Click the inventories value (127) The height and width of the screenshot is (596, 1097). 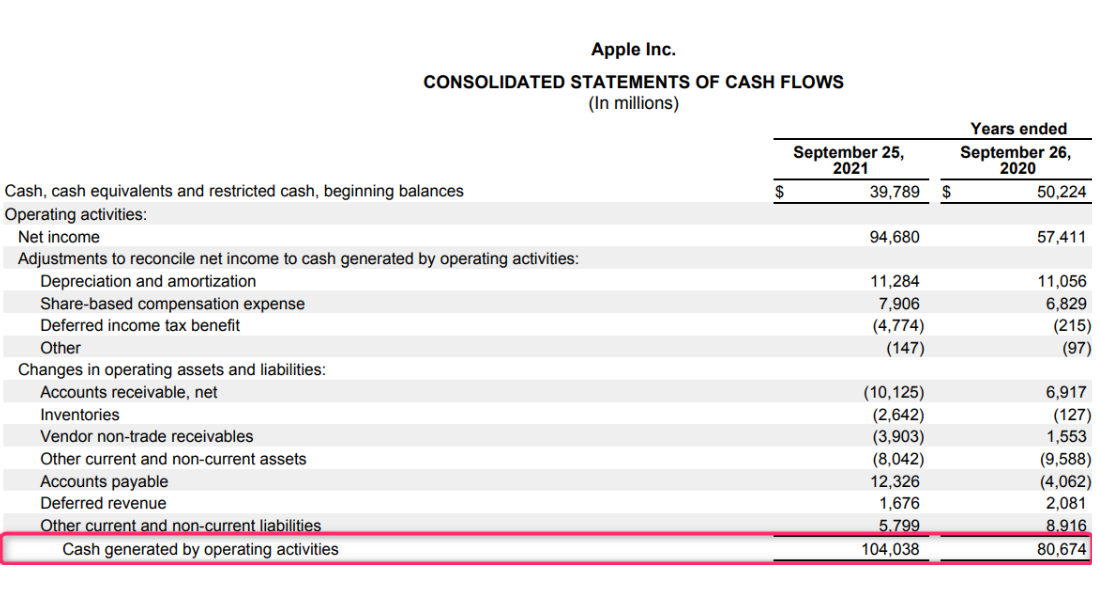[1072, 415]
